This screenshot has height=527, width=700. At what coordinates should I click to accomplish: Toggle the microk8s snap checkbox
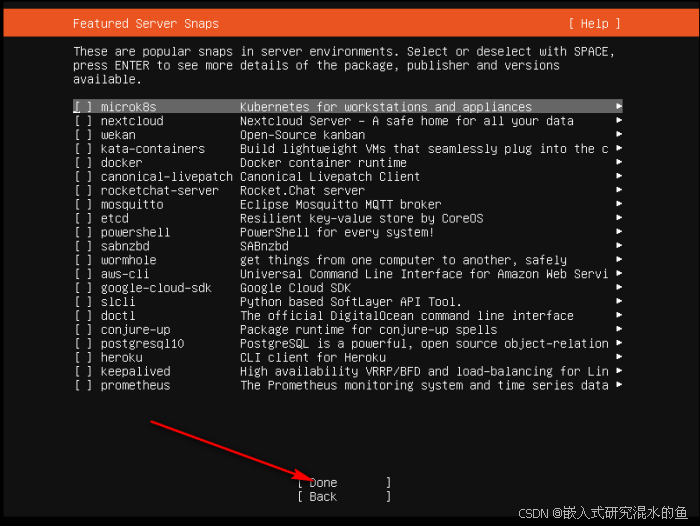83,107
